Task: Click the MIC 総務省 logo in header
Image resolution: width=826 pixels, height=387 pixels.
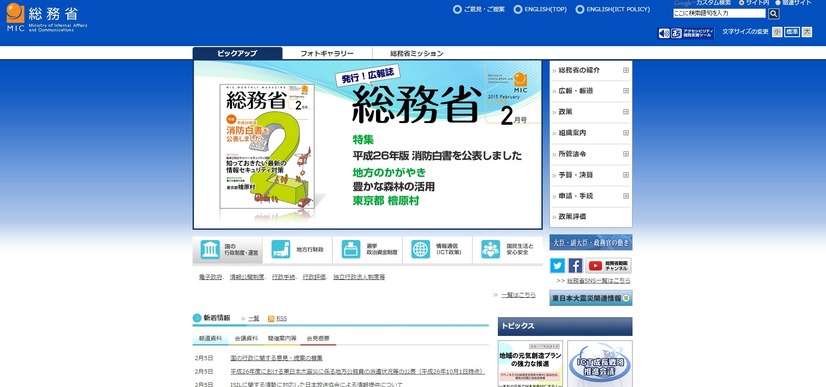Action: [x=47, y=17]
